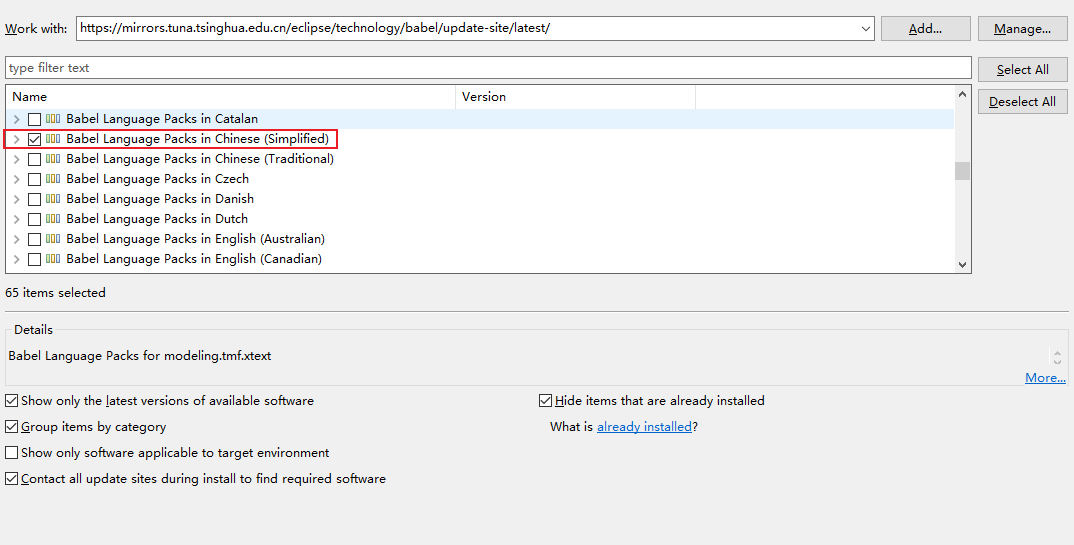Expand the Catalan language packs tree node

coord(16,119)
